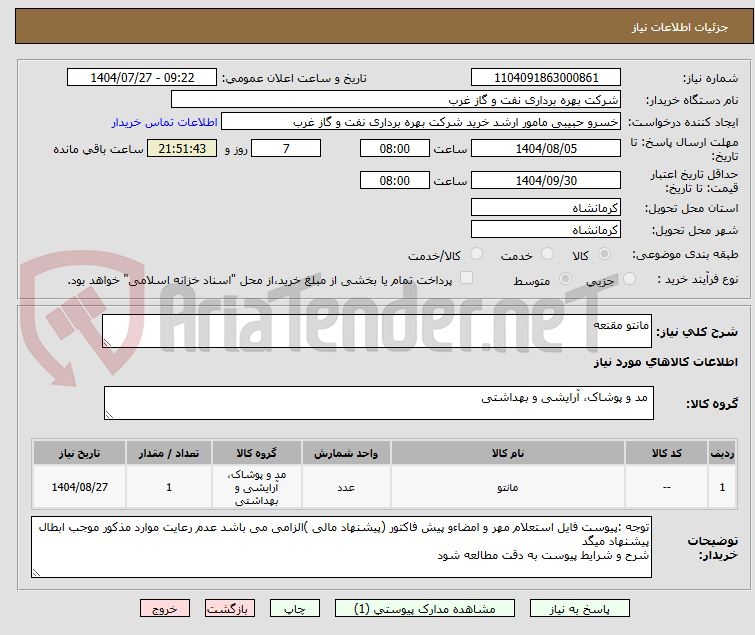The image size is (755, 635).
Task: Click the تعداد / مقدار column header
Action: [x=169, y=453]
